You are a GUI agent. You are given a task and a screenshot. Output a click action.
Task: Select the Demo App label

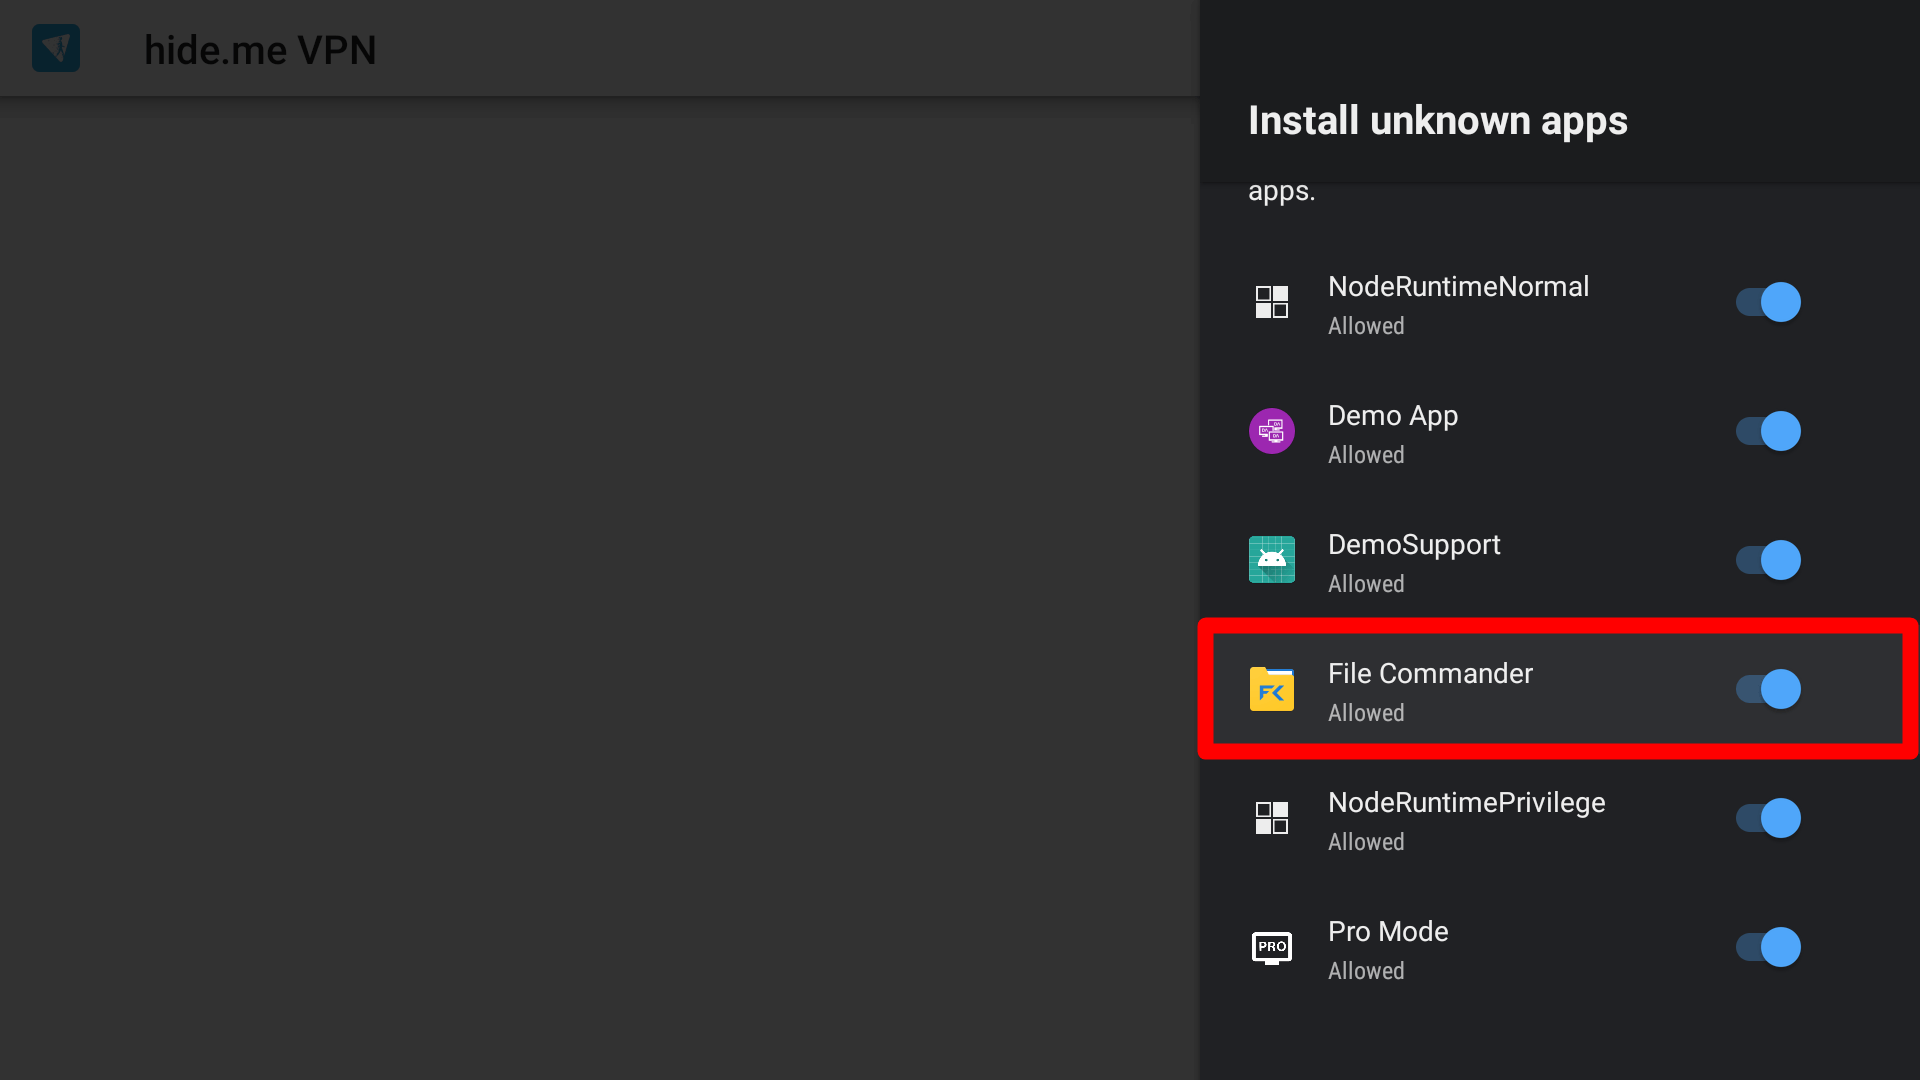click(x=1393, y=416)
